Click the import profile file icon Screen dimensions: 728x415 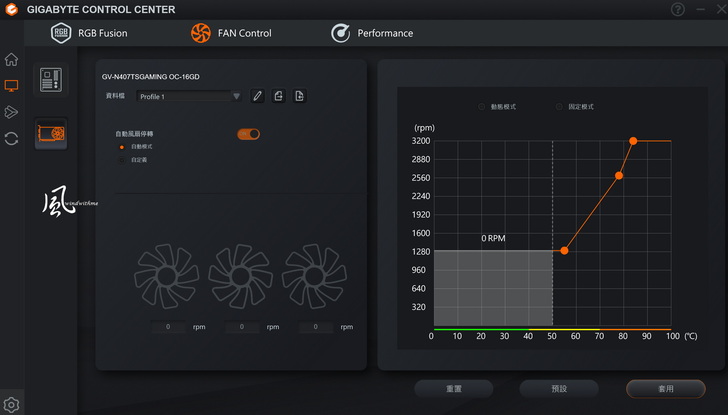[x=299, y=96]
